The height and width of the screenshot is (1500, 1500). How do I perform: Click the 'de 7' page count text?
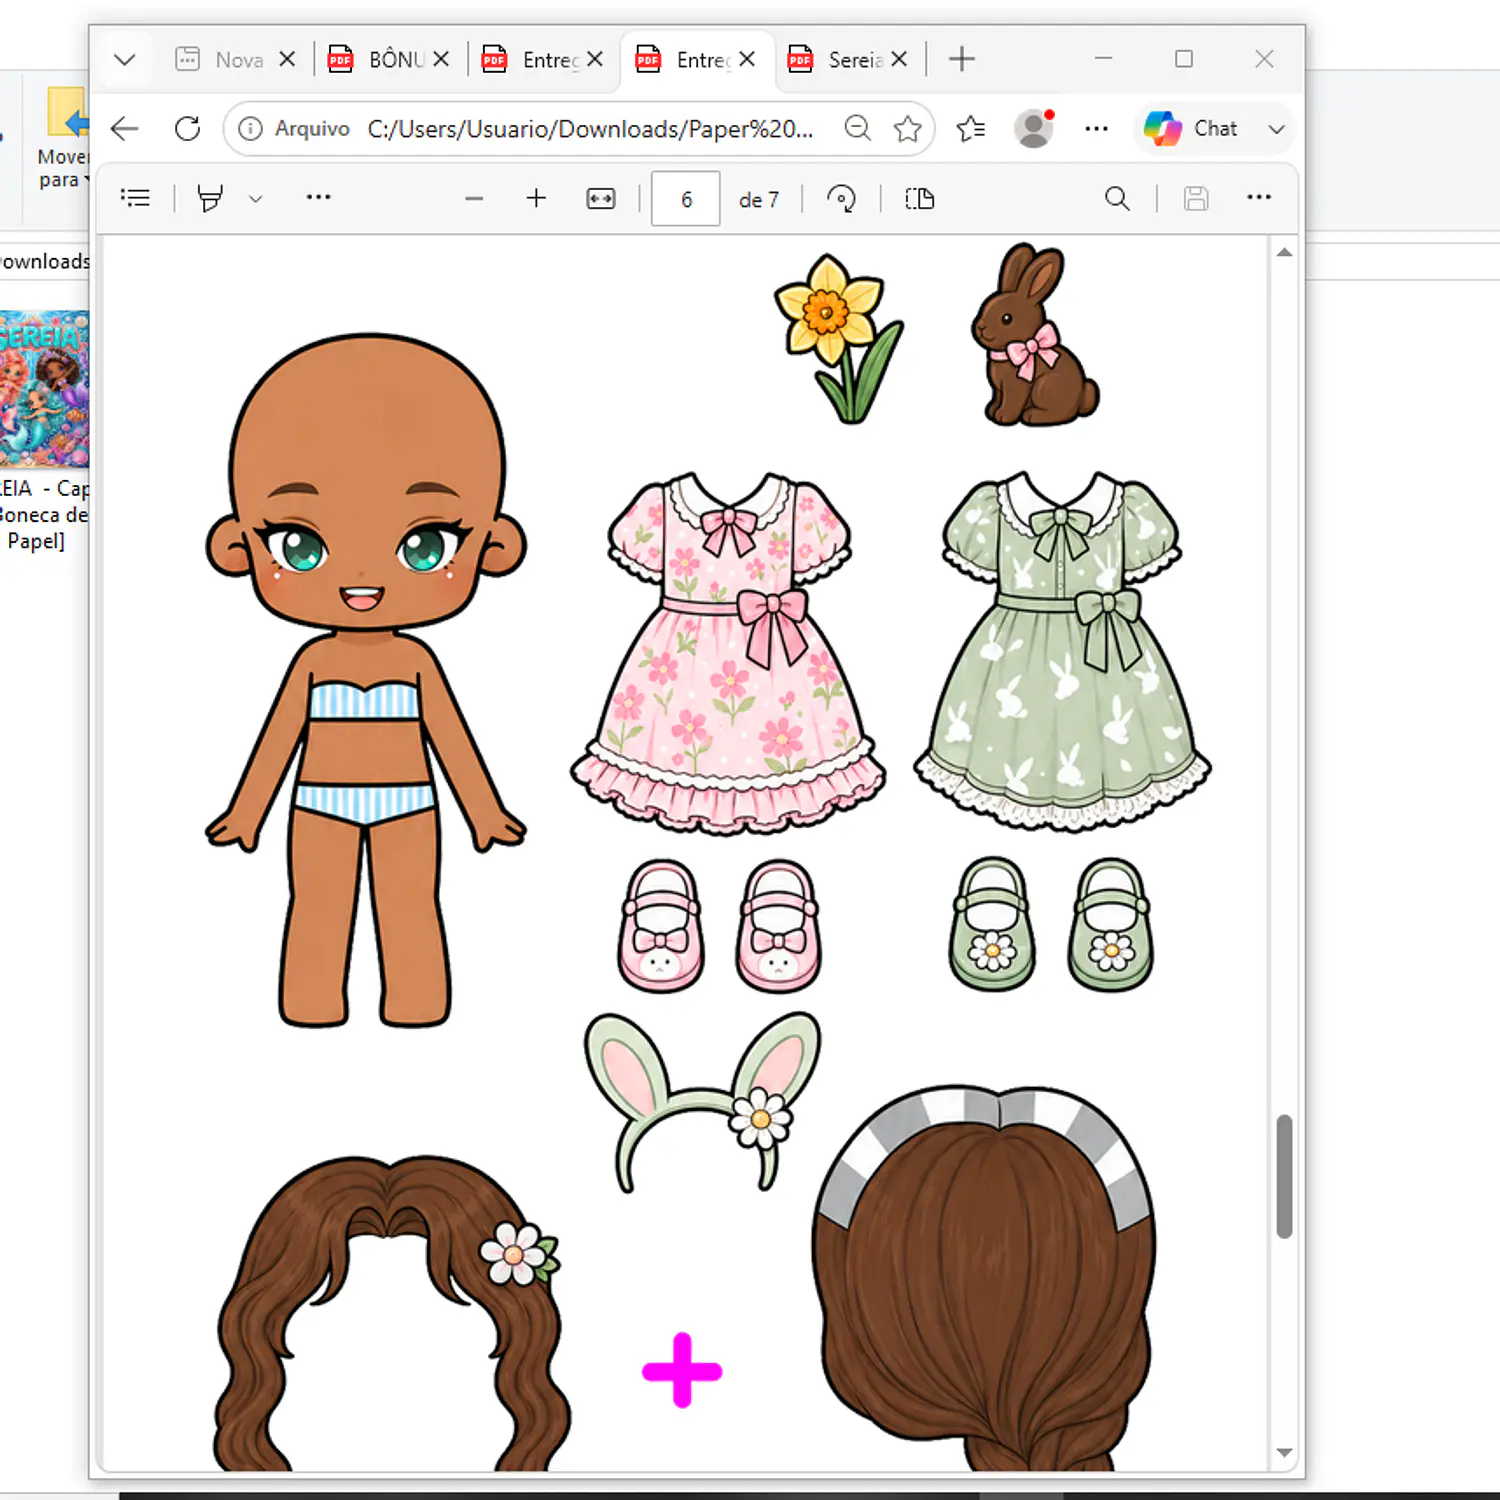pyautogui.click(x=759, y=200)
